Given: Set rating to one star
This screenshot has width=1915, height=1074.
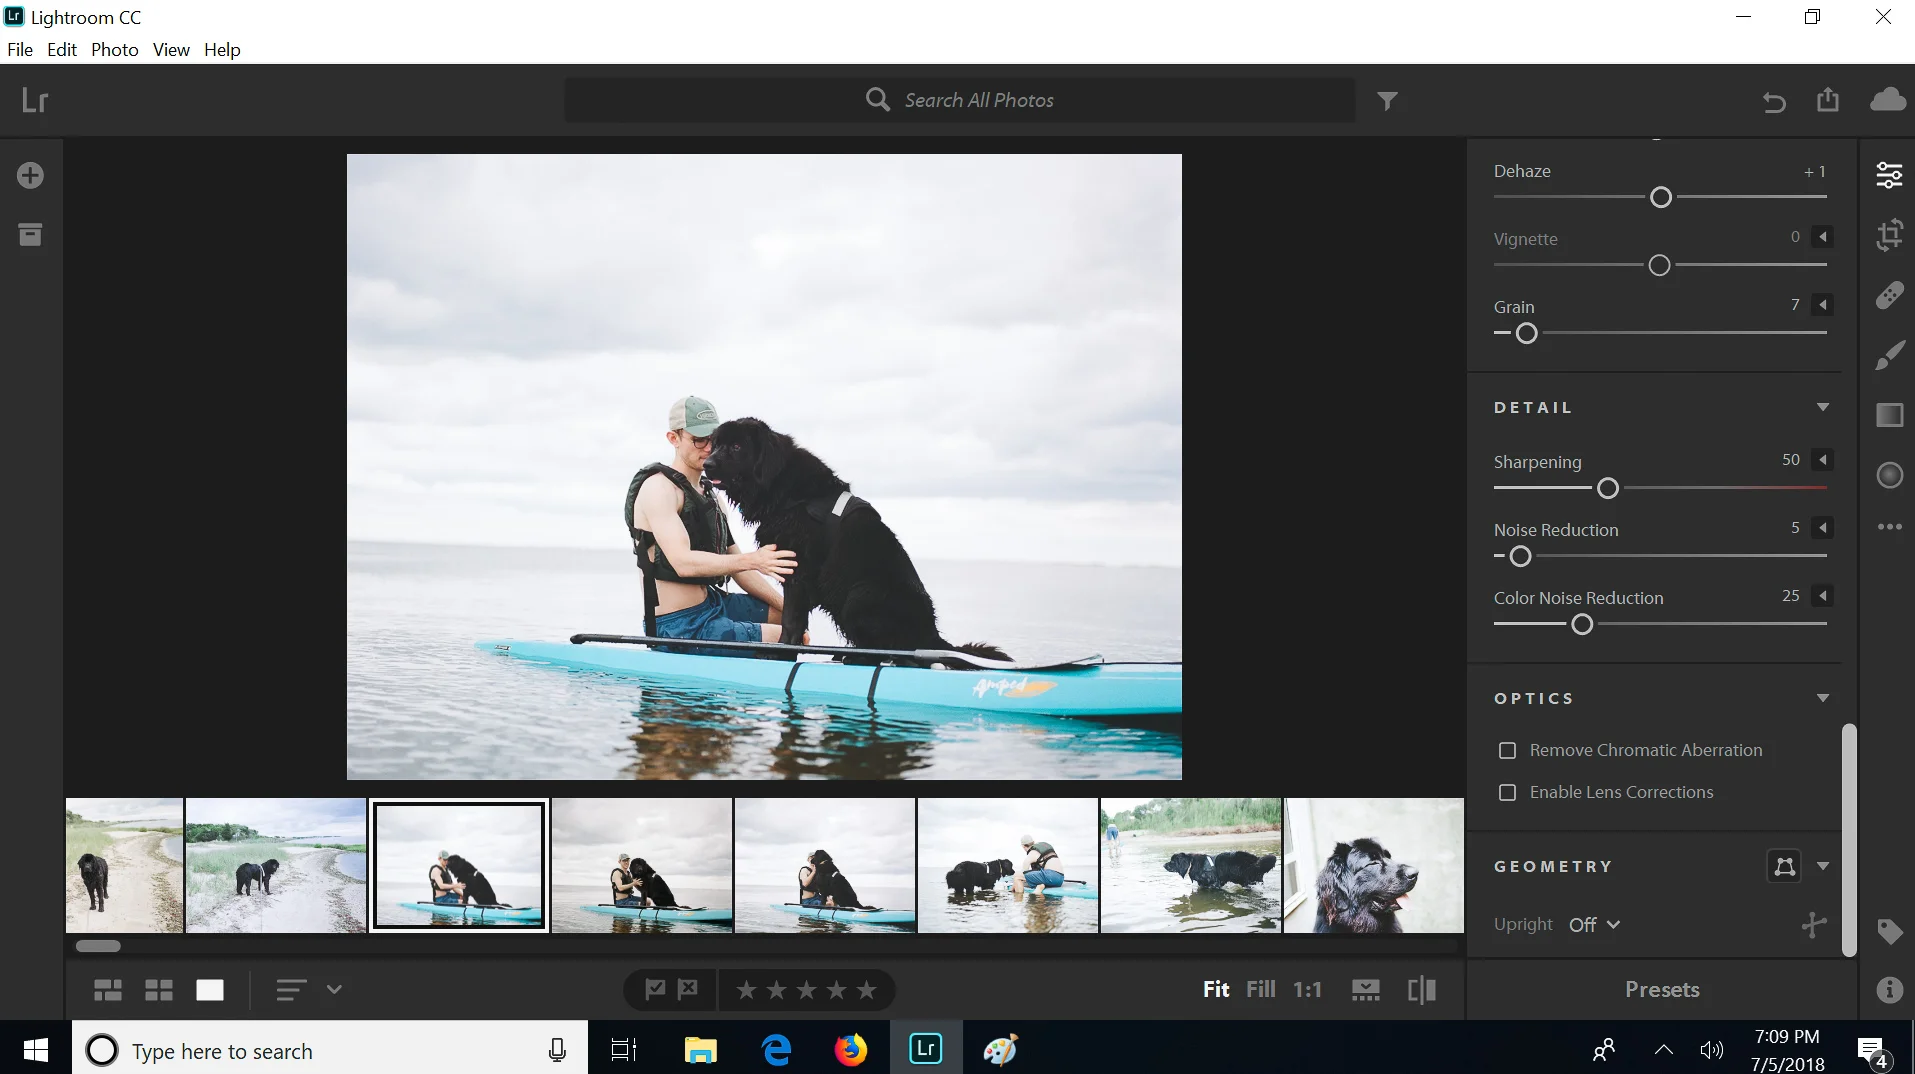Looking at the screenshot, I should click(x=746, y=990).
